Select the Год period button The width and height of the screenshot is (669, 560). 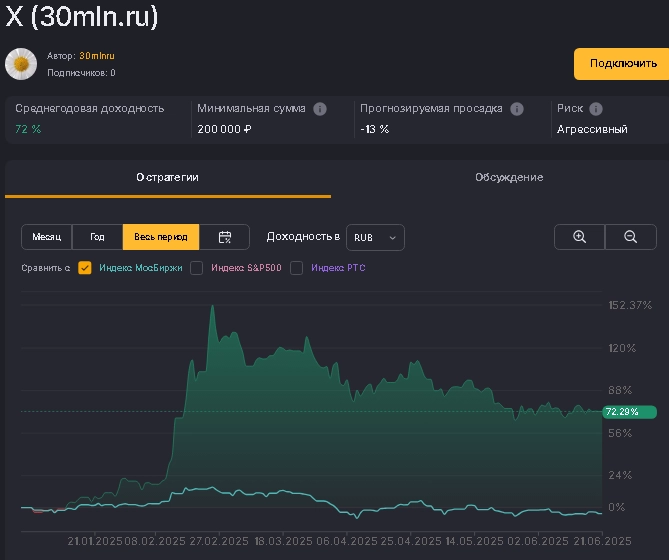pos(97,237)
